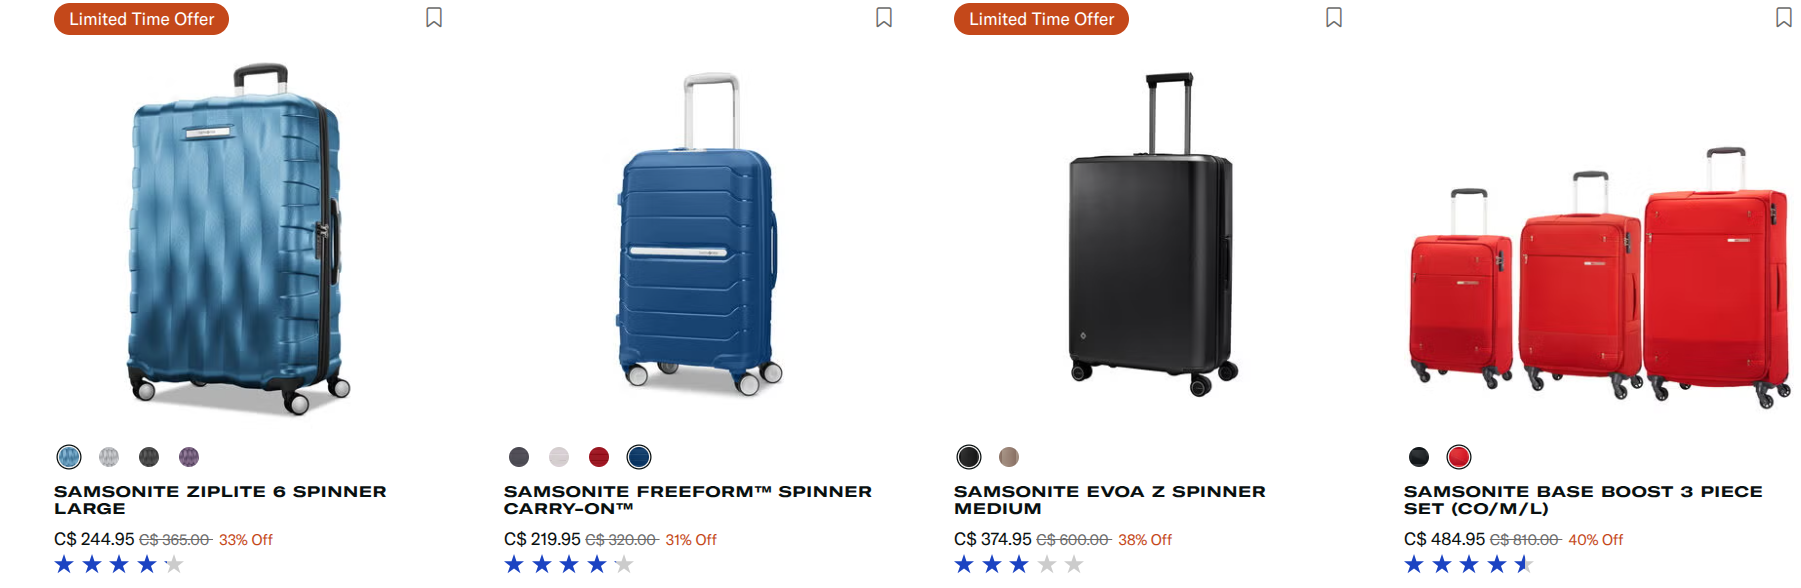Select the red Freeform Spinner color

pos(599,457)
